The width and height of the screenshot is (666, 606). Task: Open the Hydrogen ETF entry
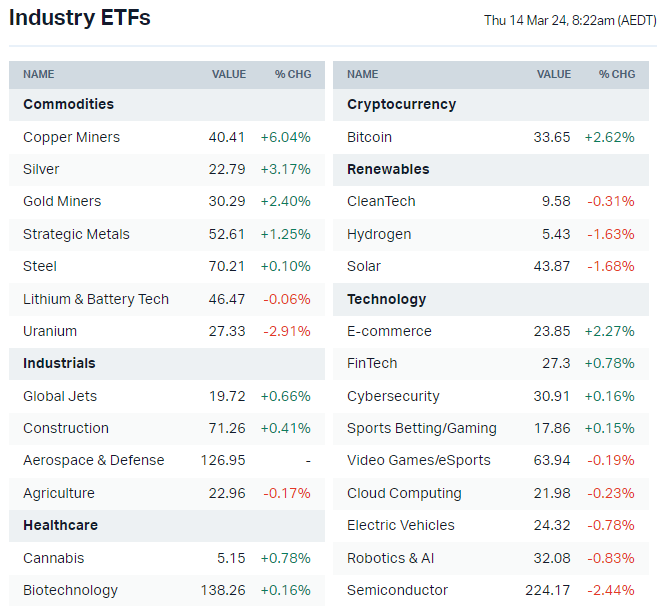(x=378, y=234)
